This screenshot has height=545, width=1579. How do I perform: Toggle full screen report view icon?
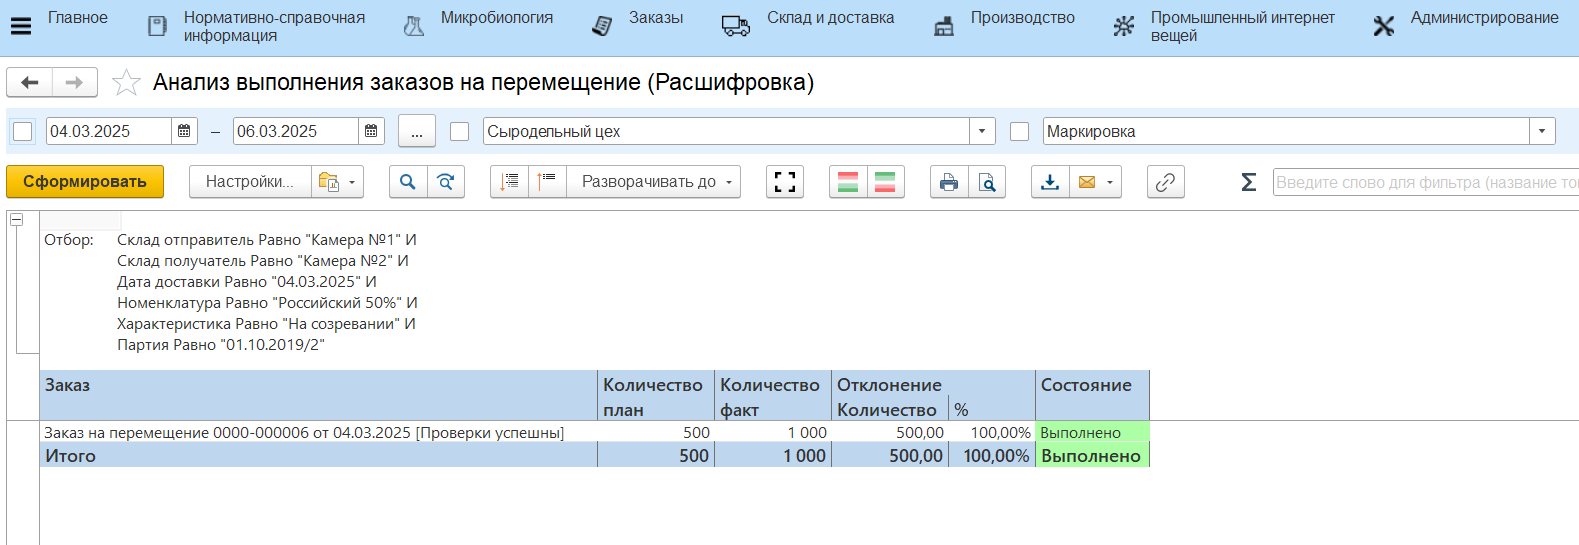tap(785, 182)
